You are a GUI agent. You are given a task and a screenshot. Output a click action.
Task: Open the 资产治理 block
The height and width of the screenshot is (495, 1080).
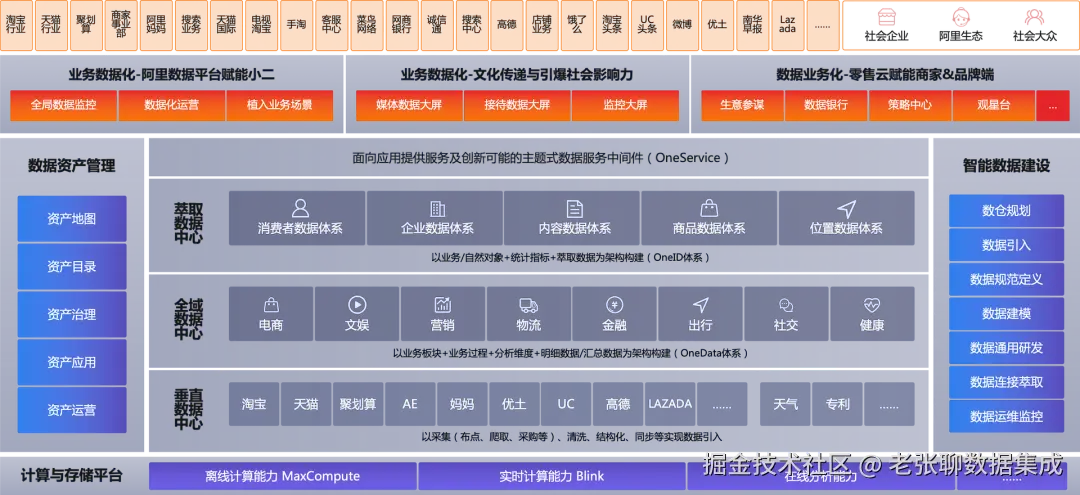pos(72,315)
